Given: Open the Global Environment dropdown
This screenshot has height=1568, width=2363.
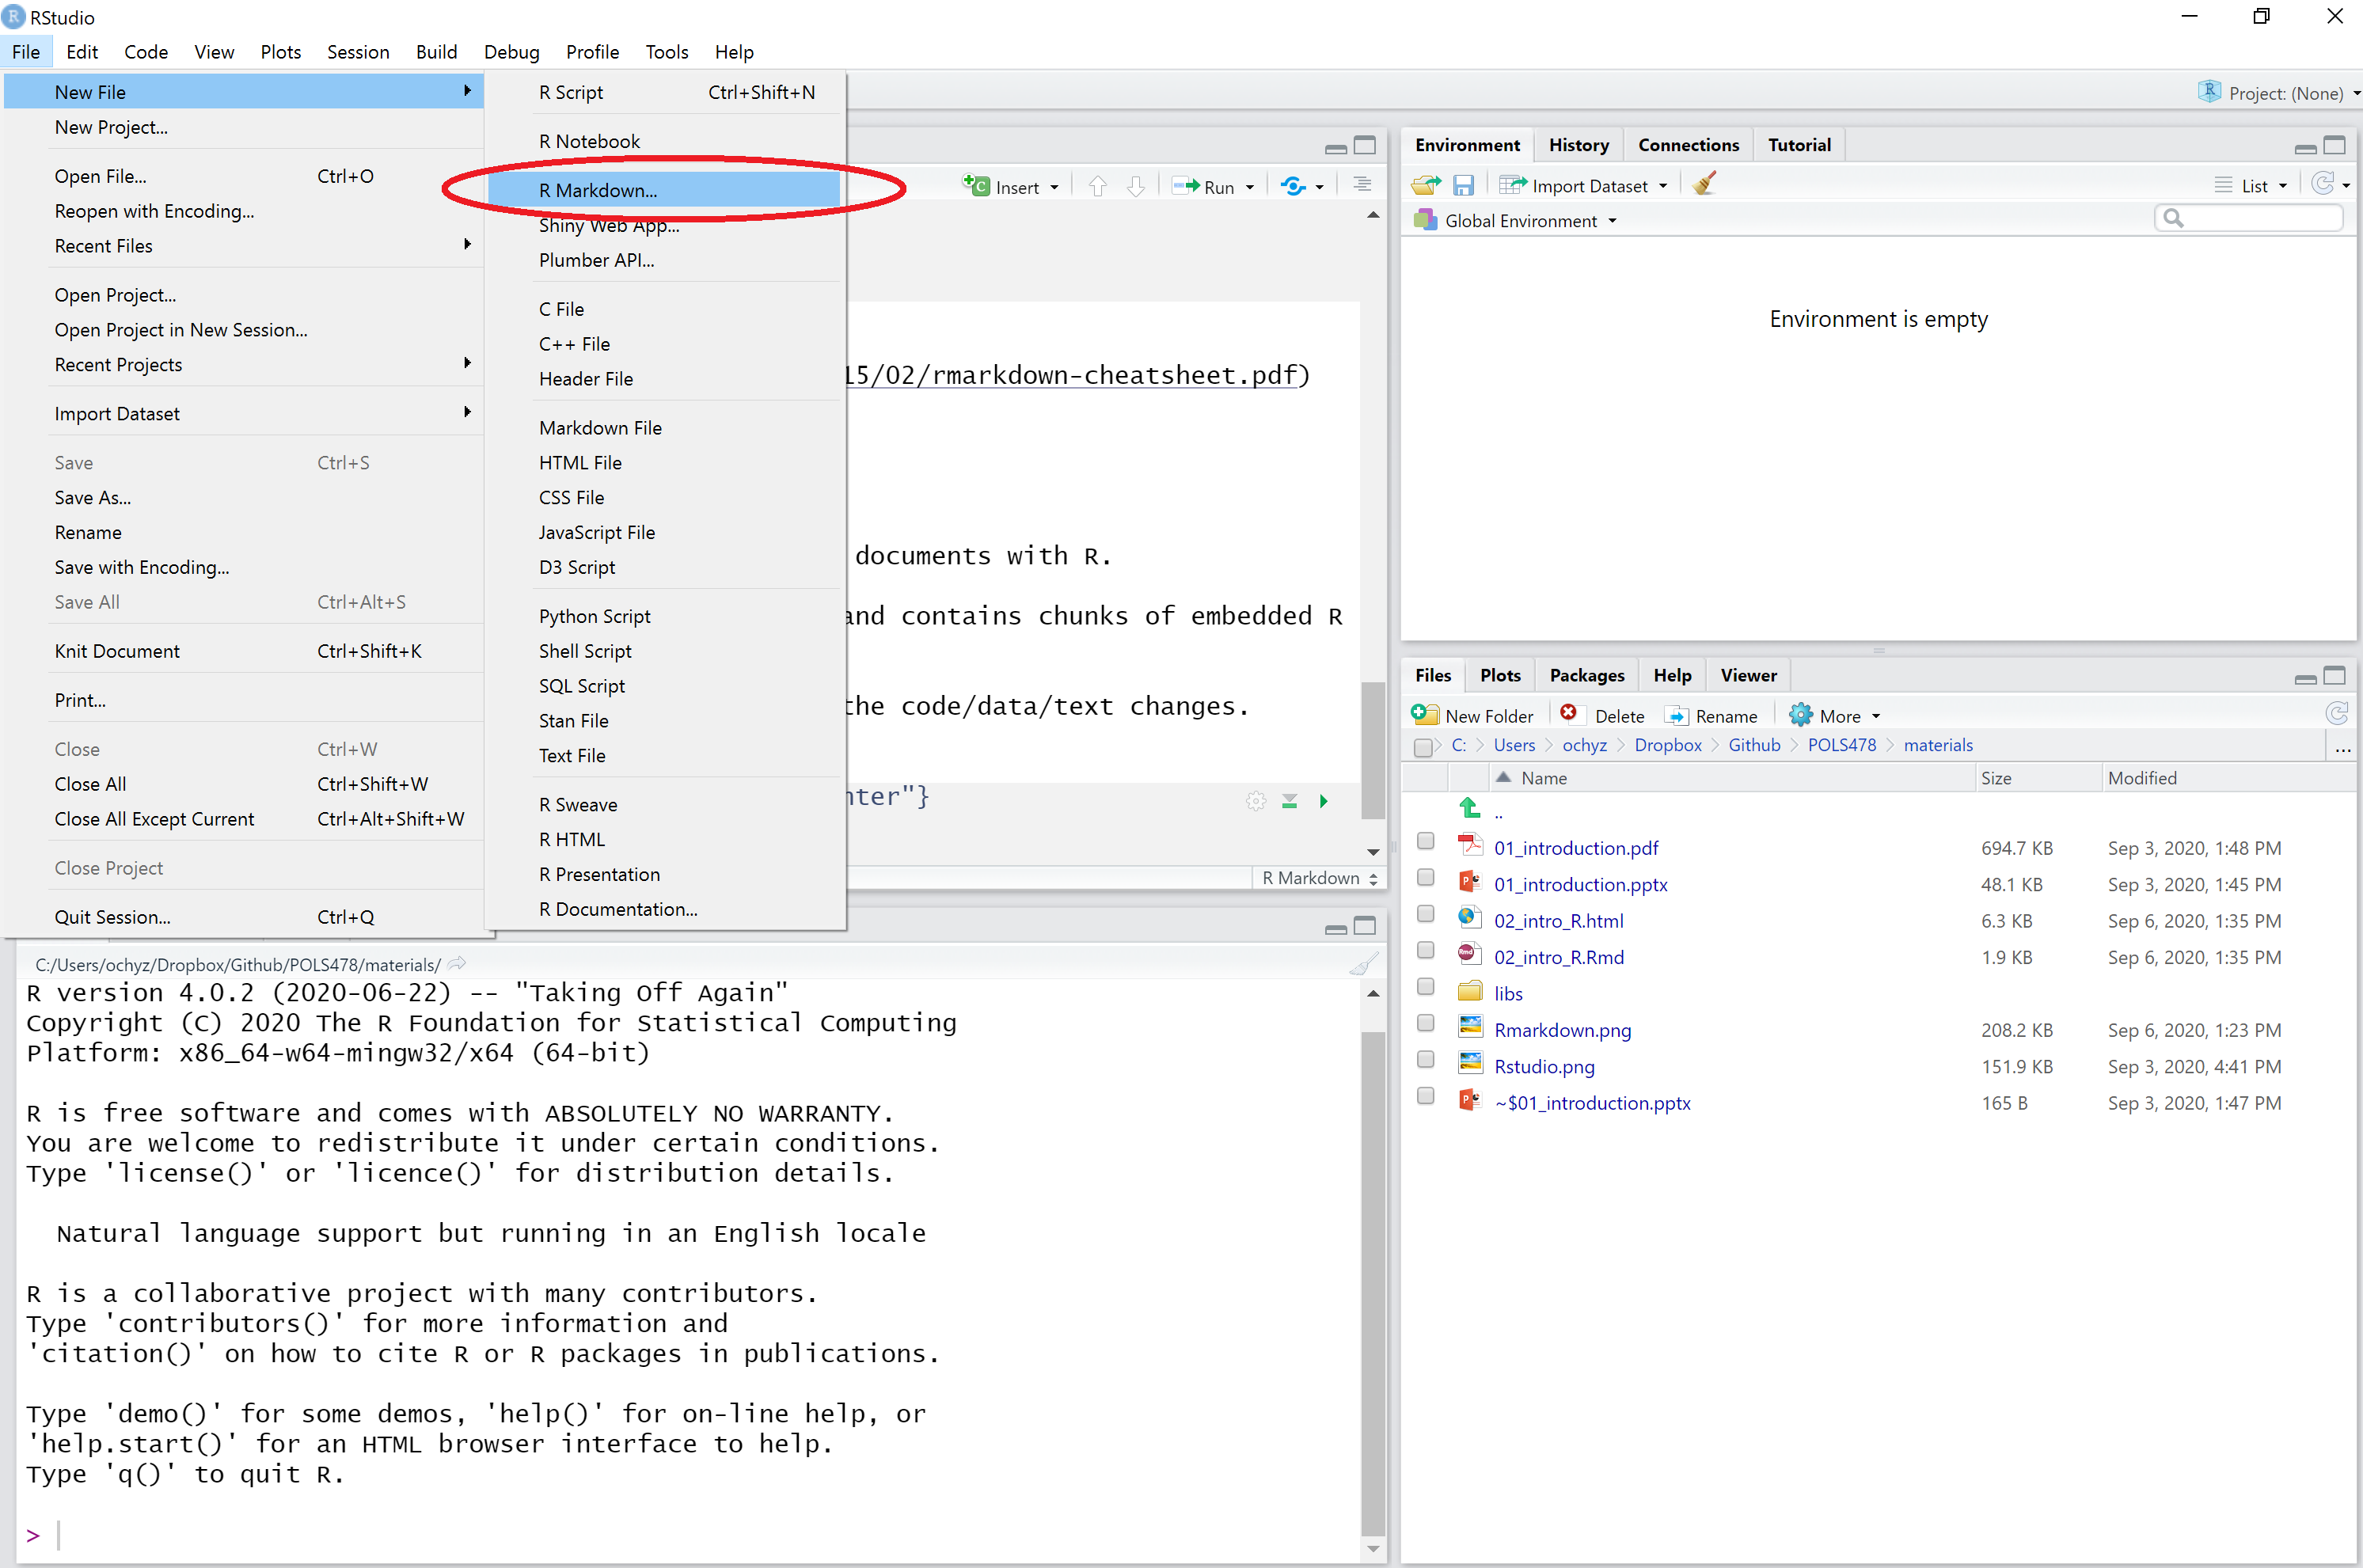Looking at the screenshot, I should tap(1516, 221).
